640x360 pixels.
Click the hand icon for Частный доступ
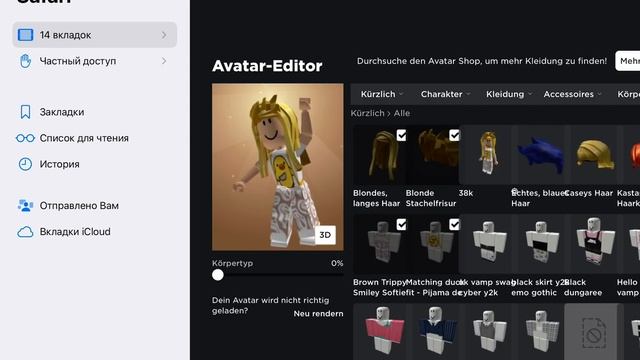coord(25,61)
